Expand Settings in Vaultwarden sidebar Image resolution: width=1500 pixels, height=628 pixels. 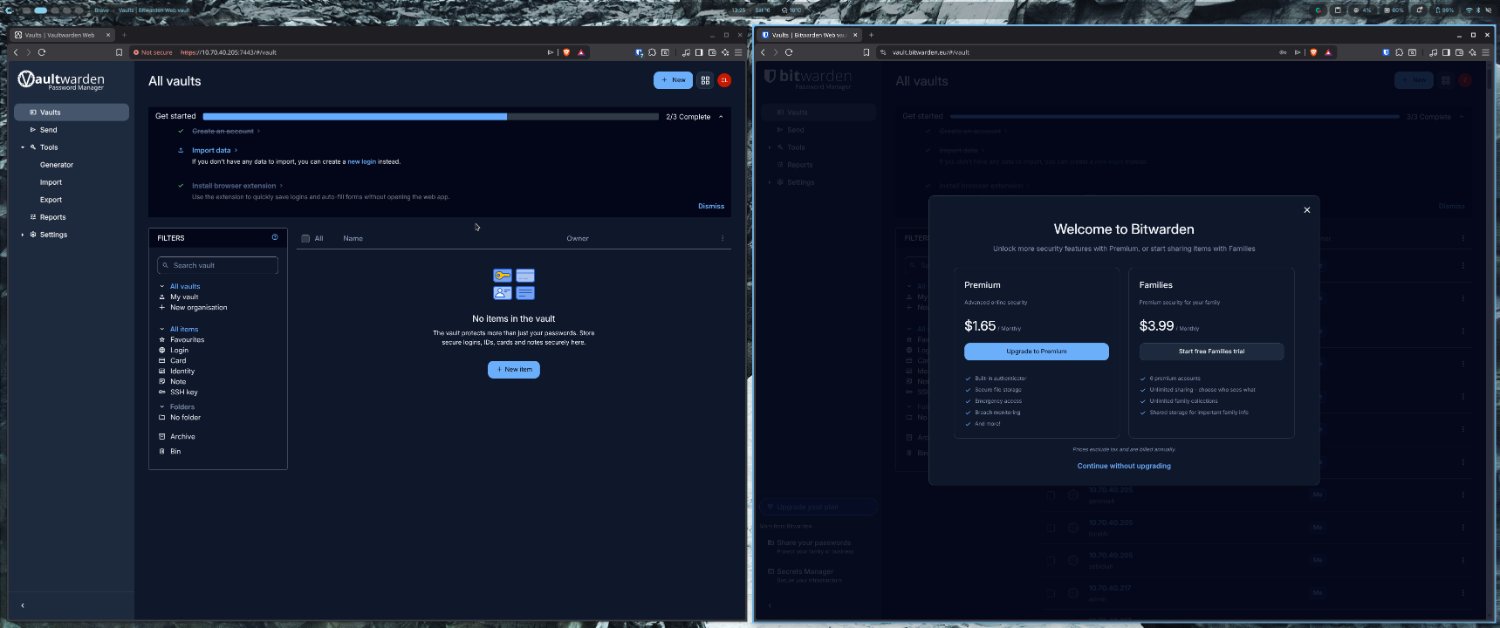tap(22, 235)
